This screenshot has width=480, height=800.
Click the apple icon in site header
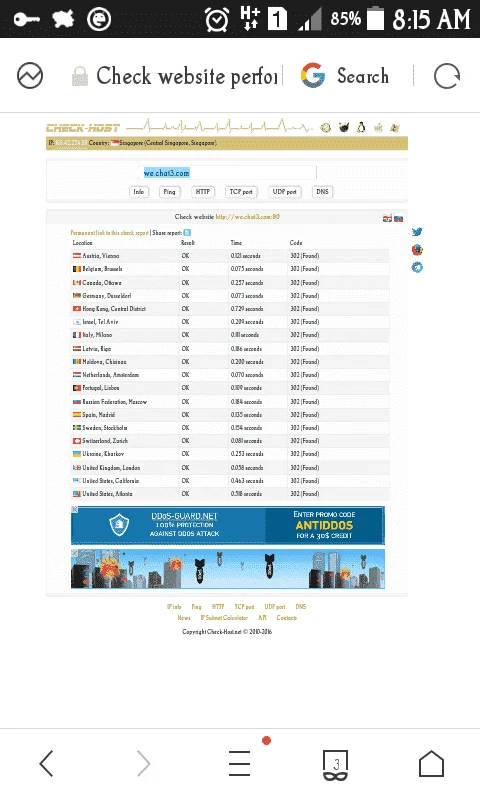(x=378, y=128)
